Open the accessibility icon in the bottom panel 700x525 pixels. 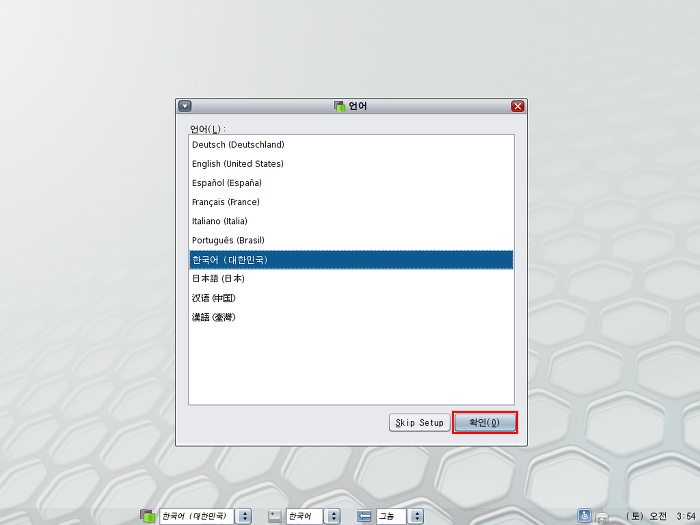coord(584,516)
